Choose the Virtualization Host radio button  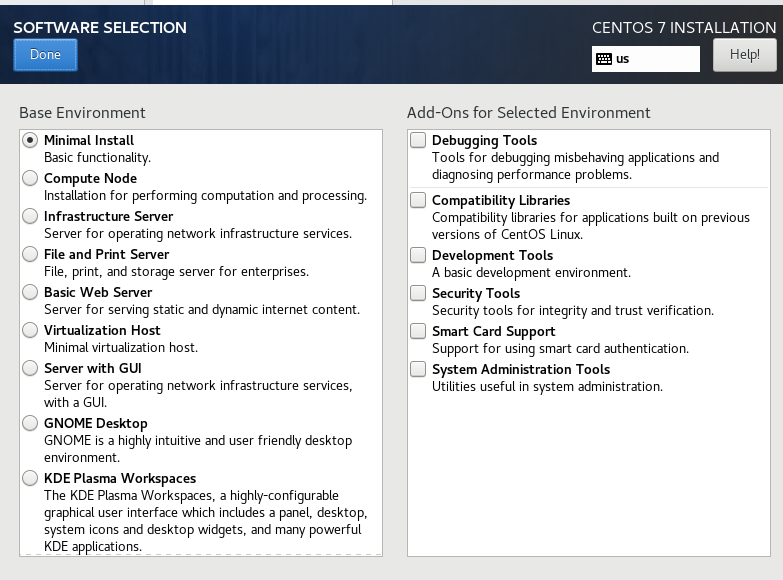[30, 331]
